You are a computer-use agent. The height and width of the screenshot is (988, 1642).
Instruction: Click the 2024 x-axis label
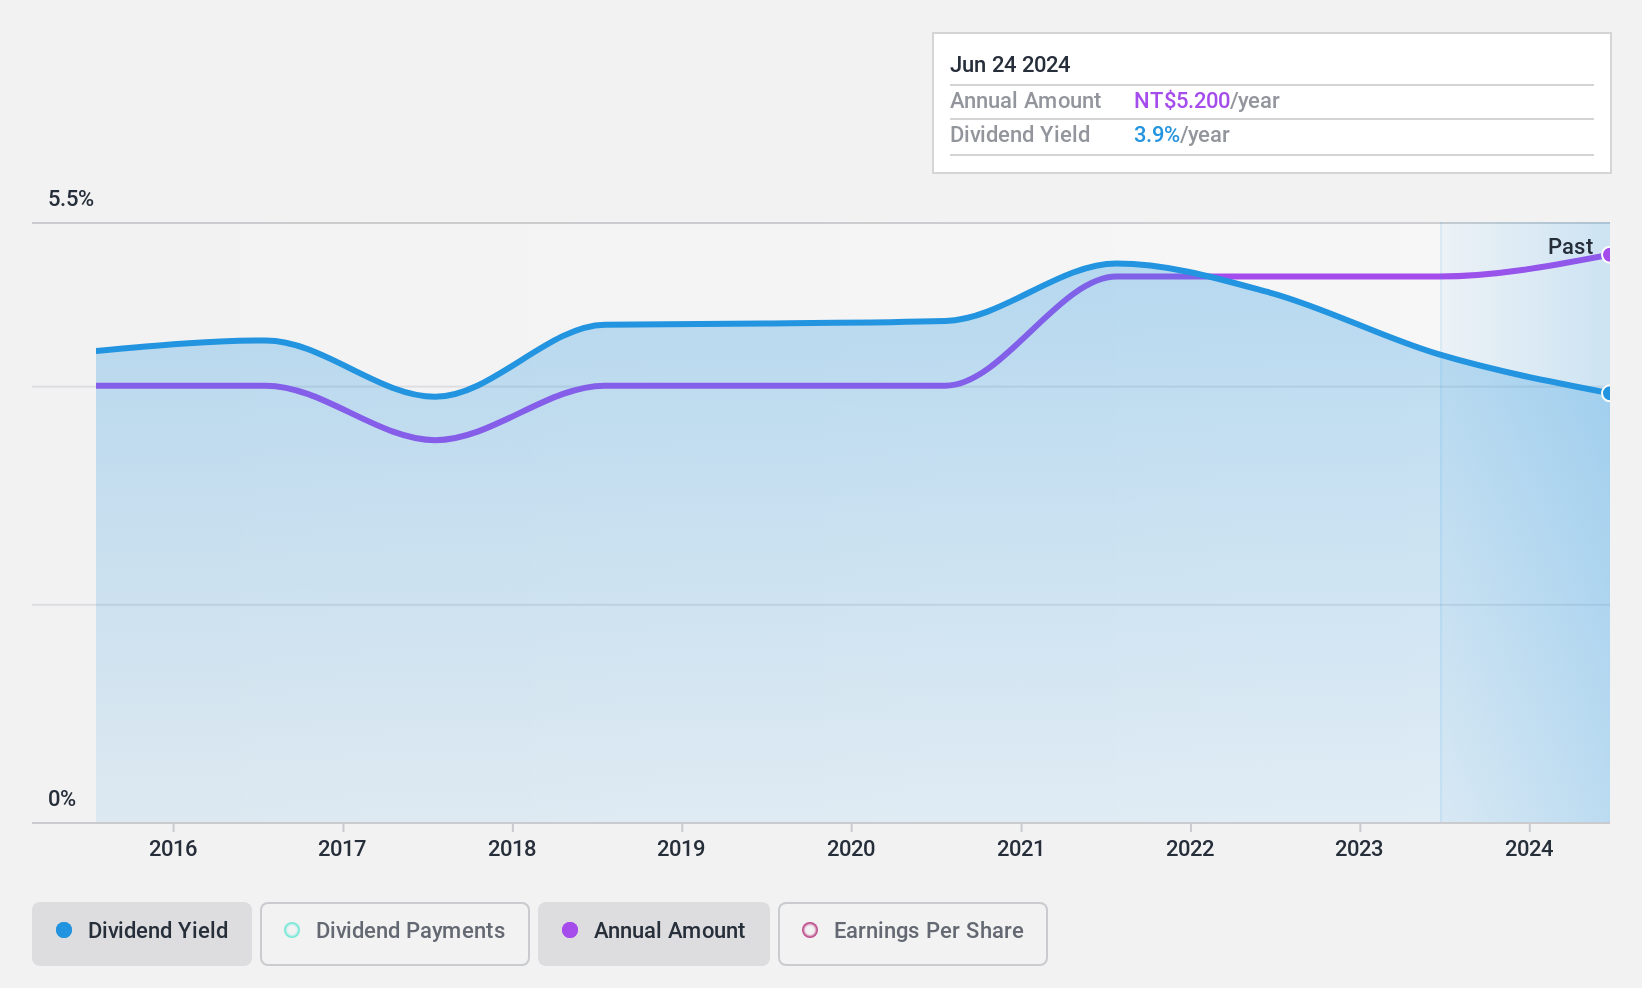click(x=1529, y=849)
